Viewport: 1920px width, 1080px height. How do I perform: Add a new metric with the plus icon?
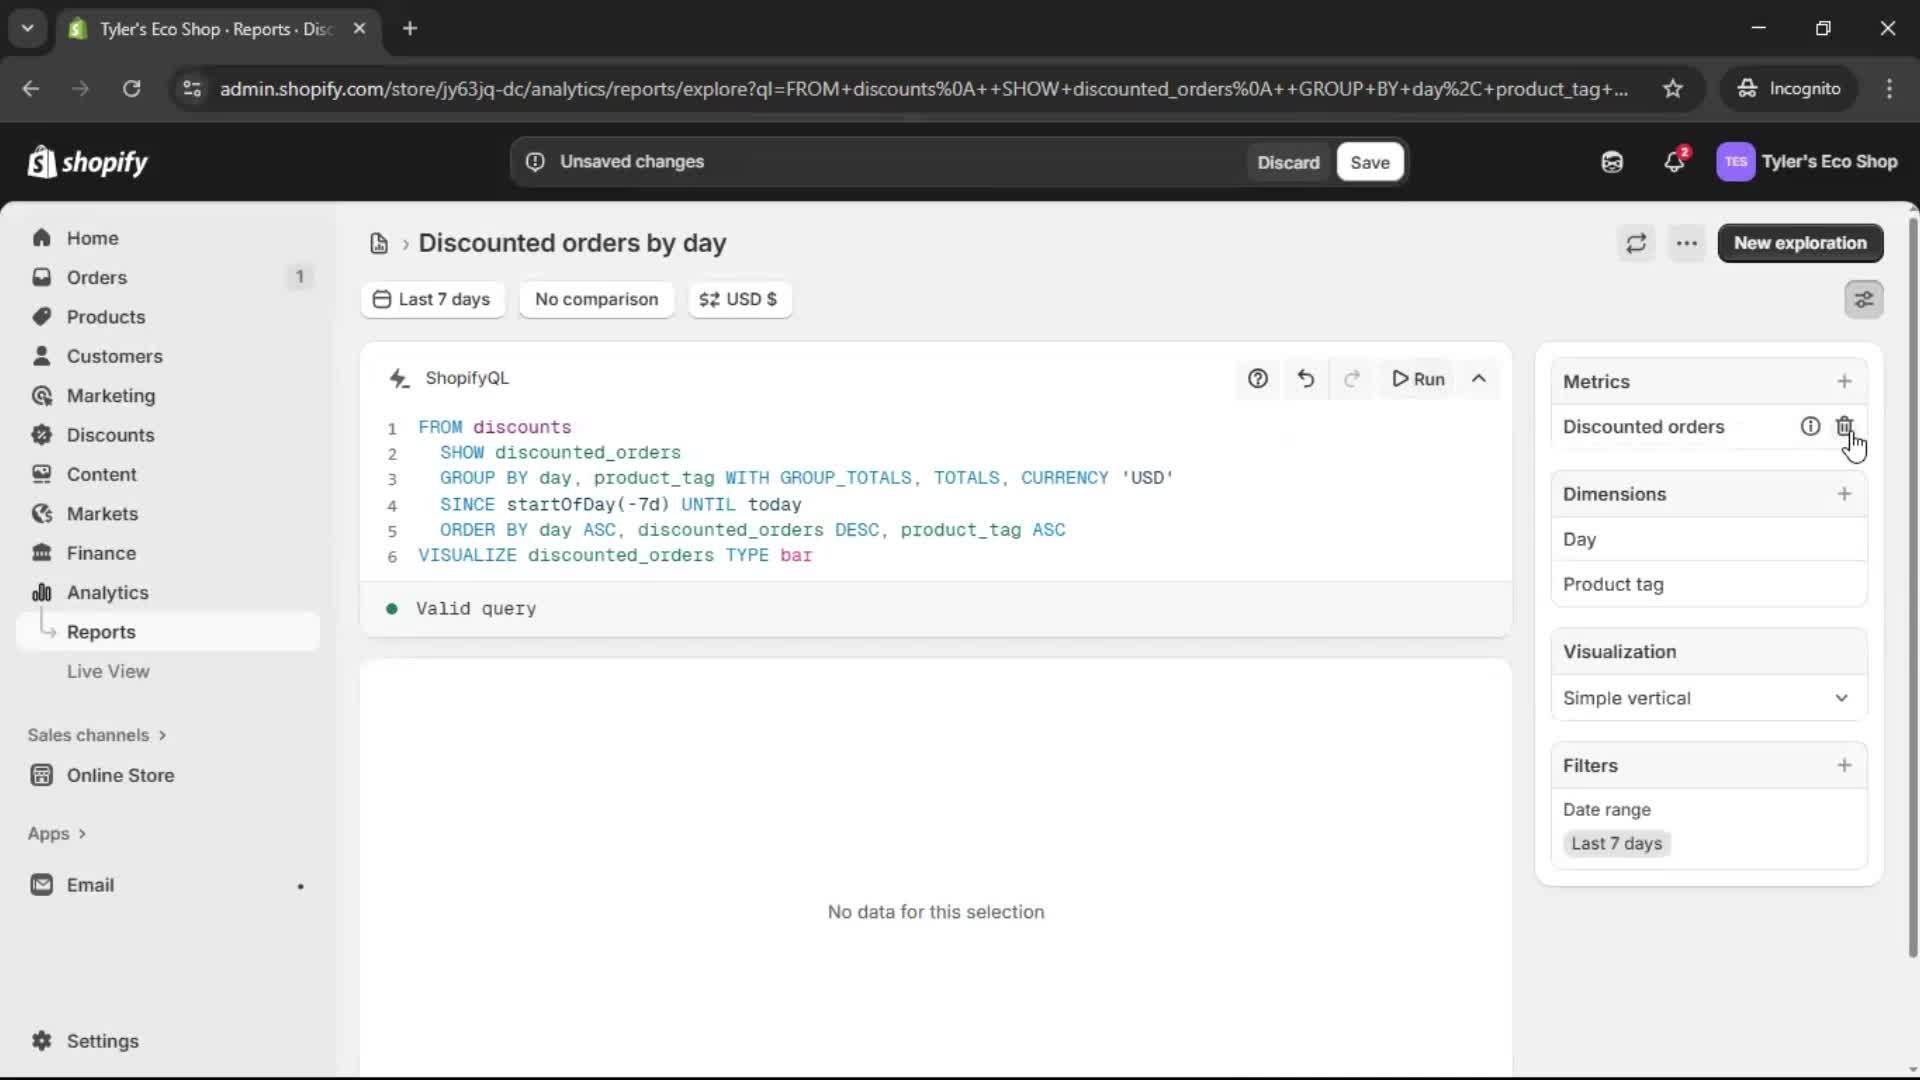[1844, 381]
